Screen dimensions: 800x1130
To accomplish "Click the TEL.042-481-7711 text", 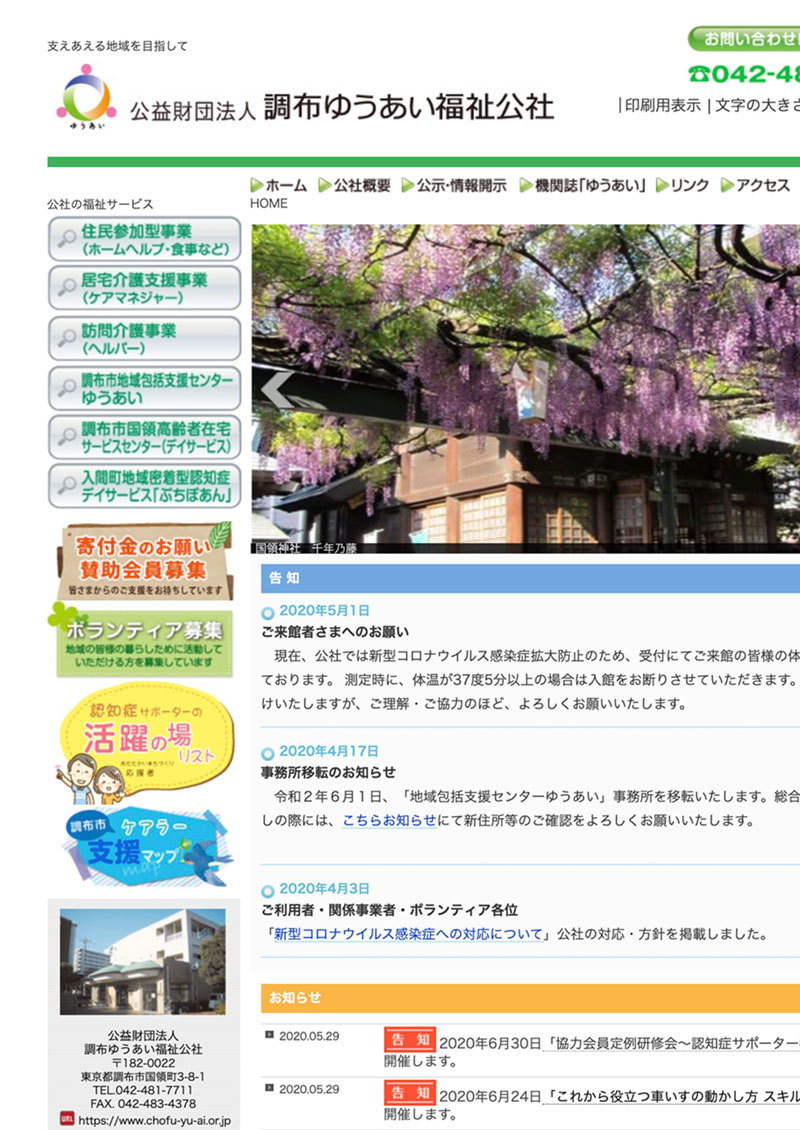I will click(x=143, y=1090).
